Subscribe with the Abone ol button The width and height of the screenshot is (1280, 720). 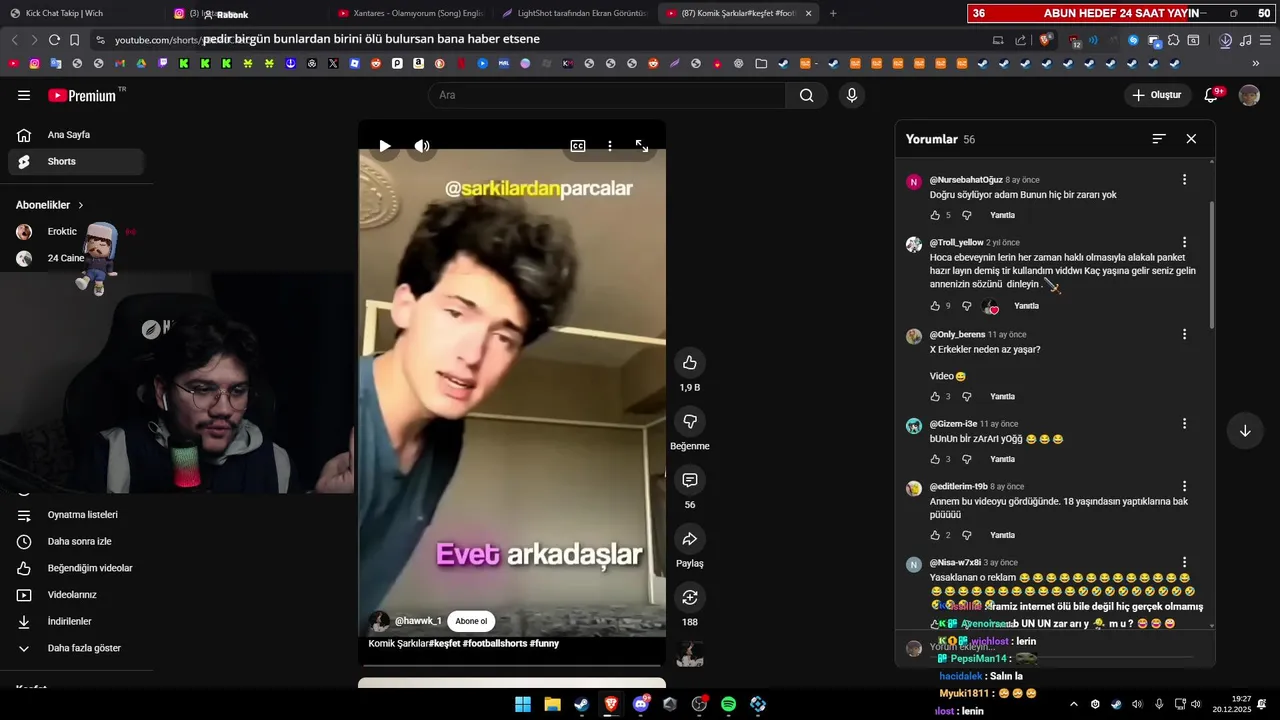(471, 621)
